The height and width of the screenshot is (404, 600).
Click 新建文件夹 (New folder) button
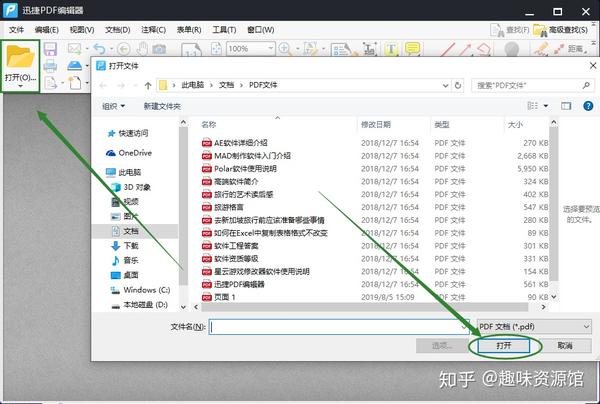(x=162, y=106)
